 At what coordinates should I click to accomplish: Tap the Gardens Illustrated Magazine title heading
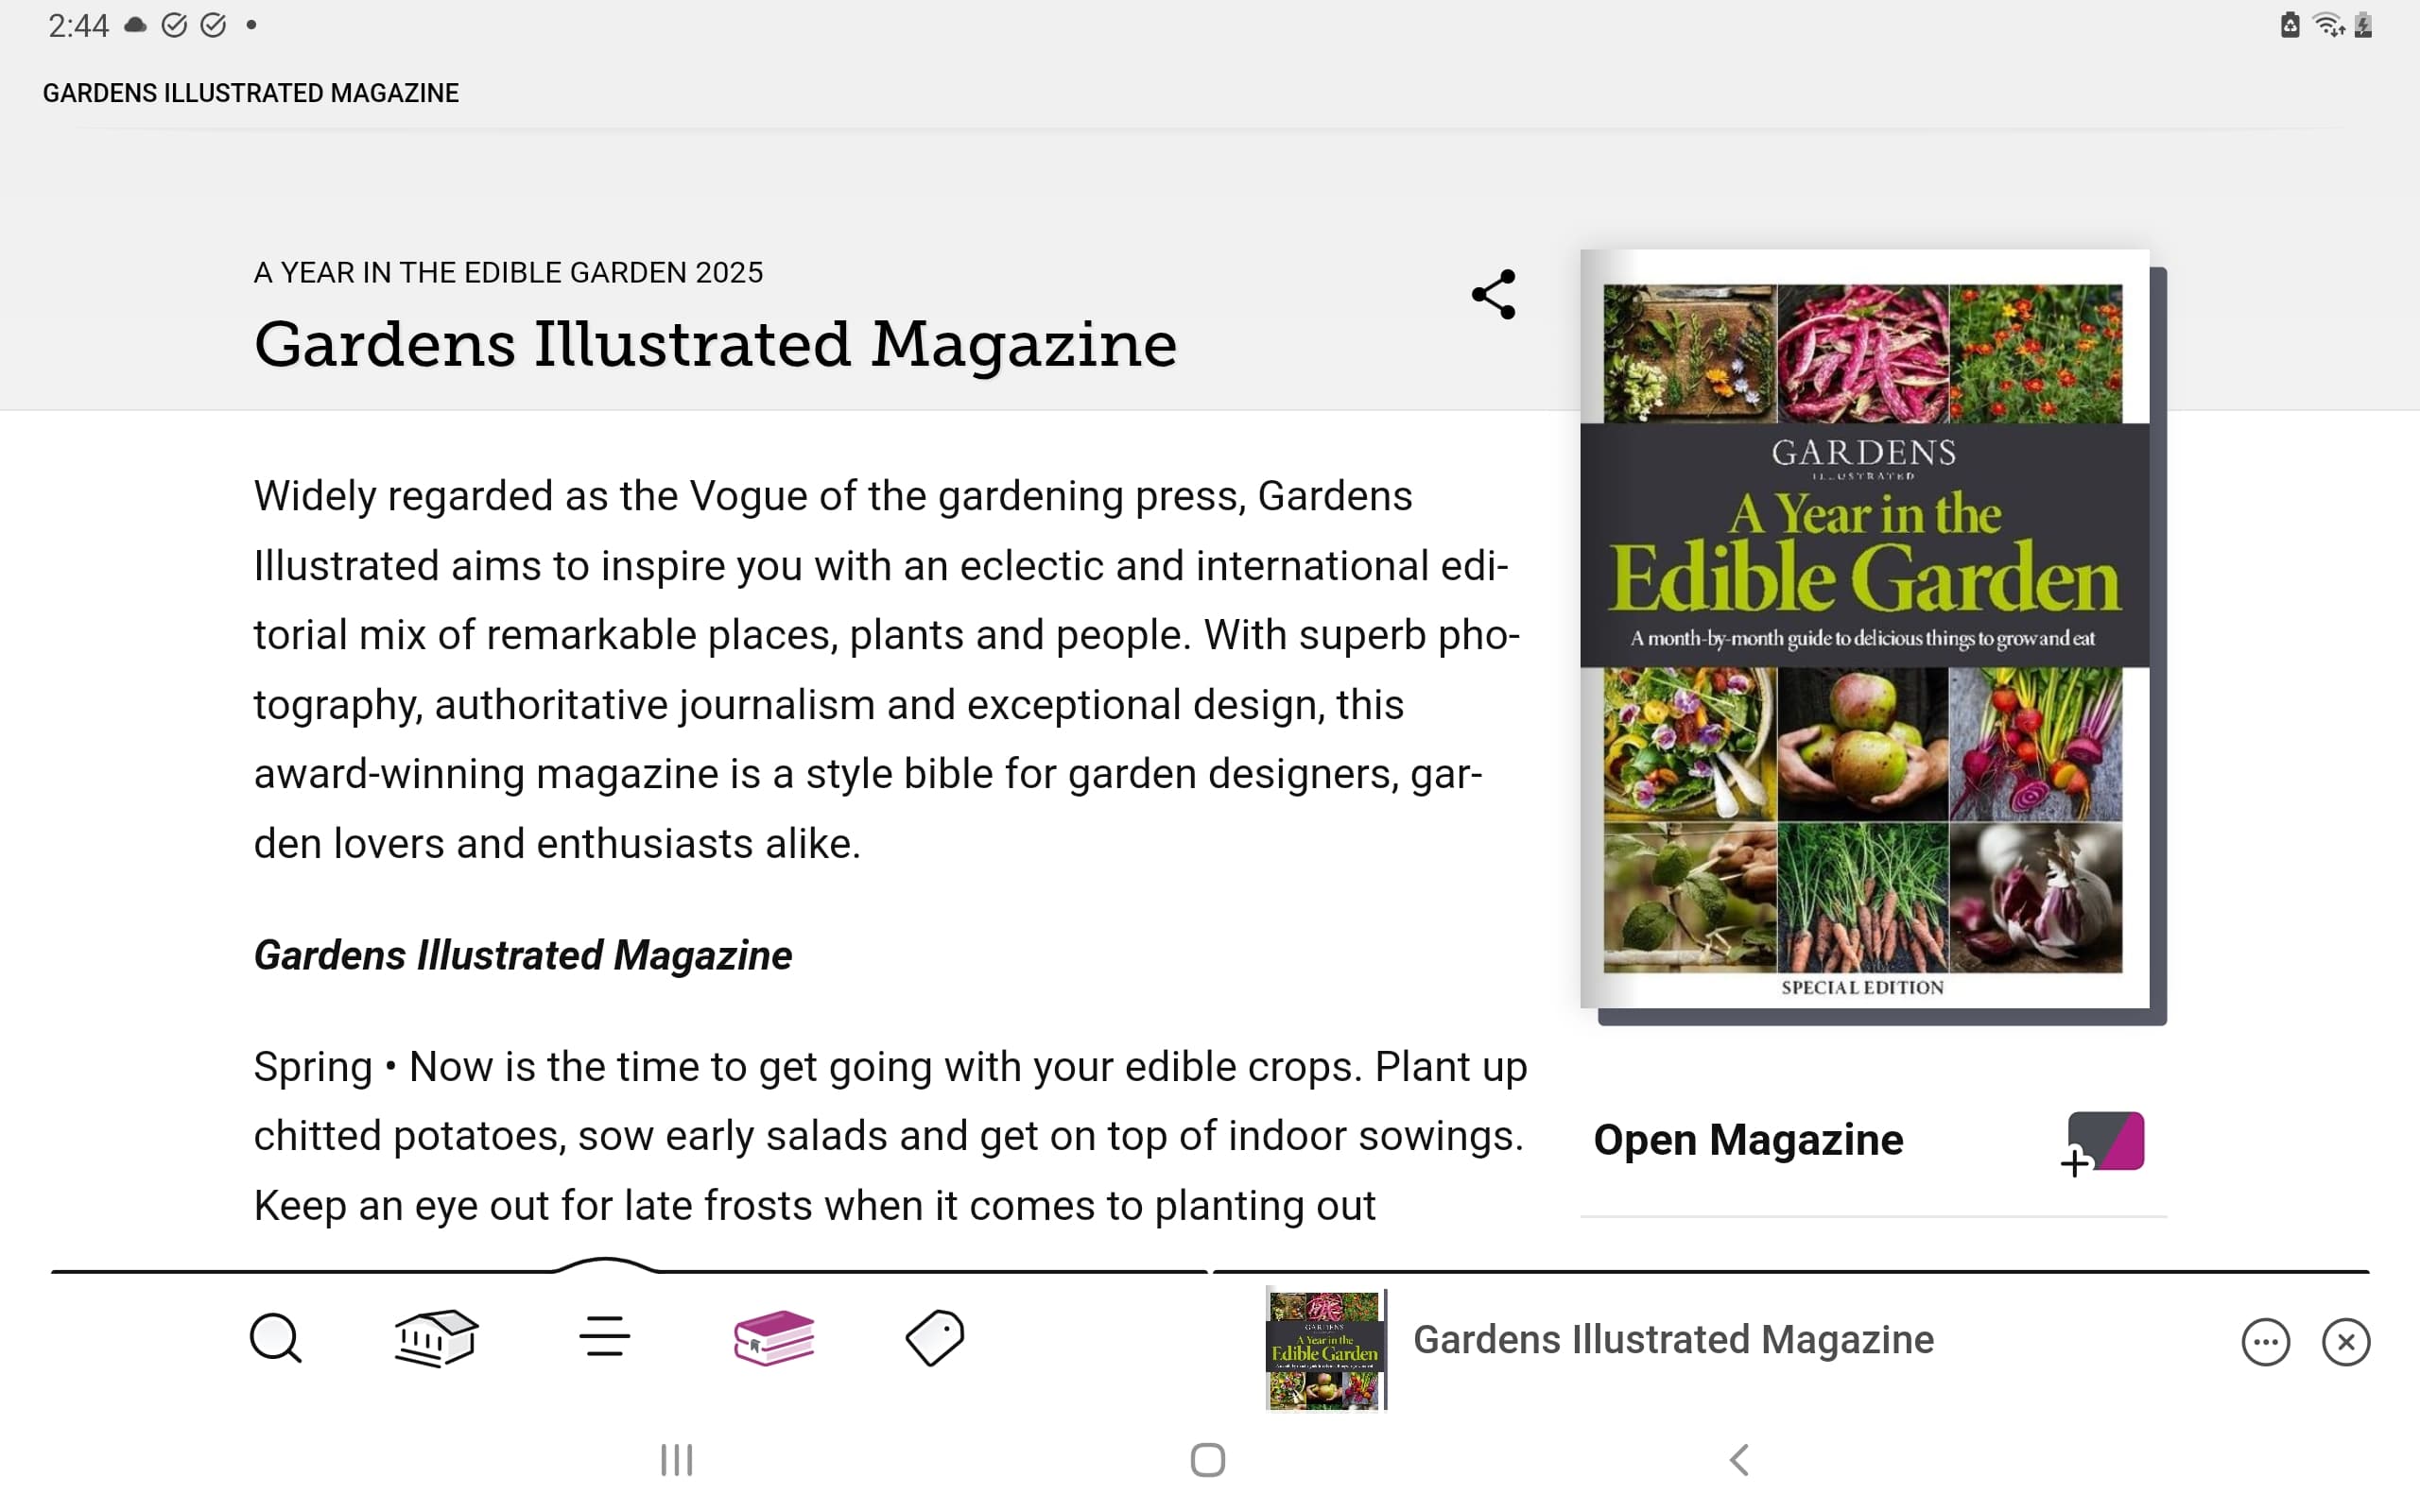tap(714, 345)
